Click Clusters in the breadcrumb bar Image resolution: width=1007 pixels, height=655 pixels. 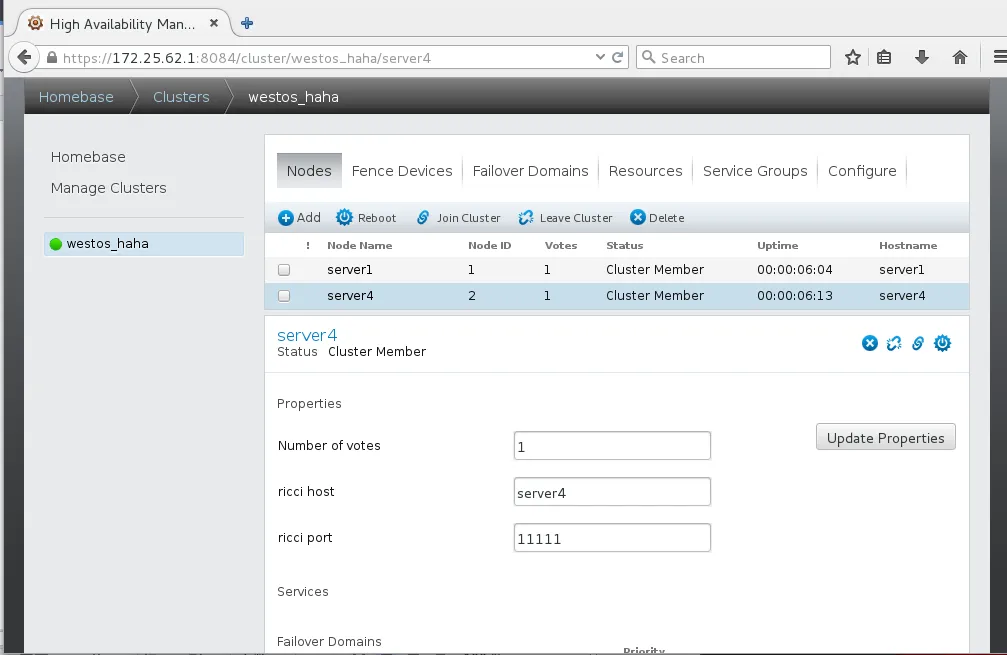pos(181,97)
